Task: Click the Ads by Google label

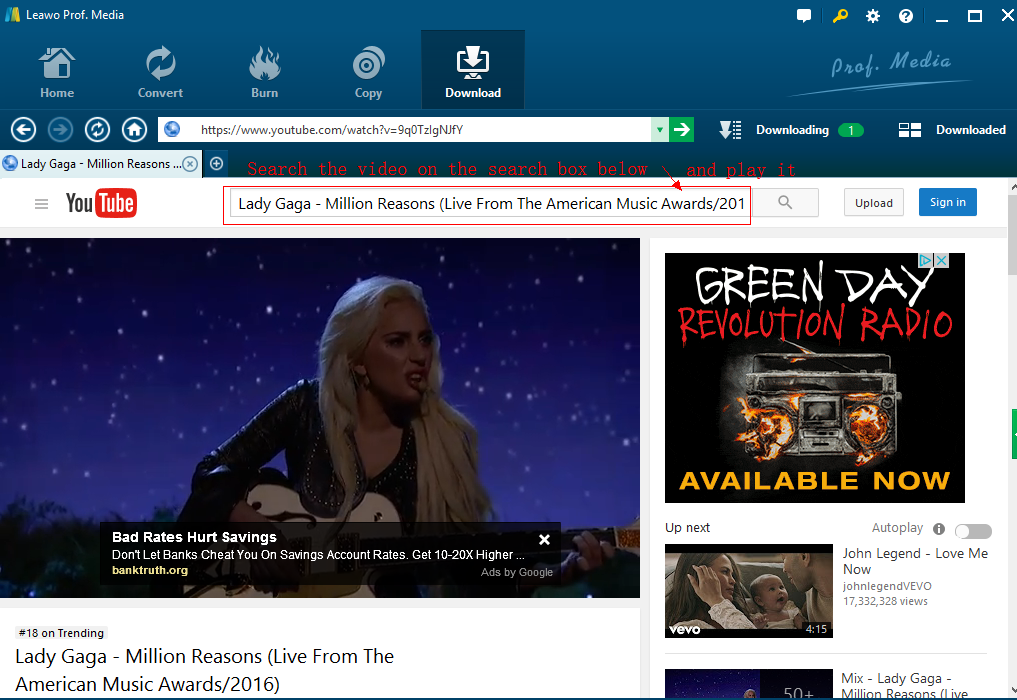Action: [517, 572]
